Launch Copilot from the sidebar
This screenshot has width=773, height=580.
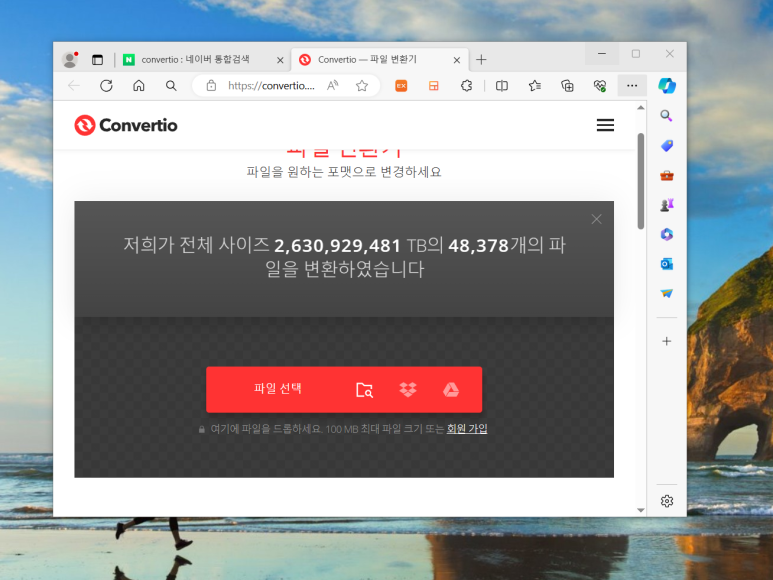[x=667, y=86]
